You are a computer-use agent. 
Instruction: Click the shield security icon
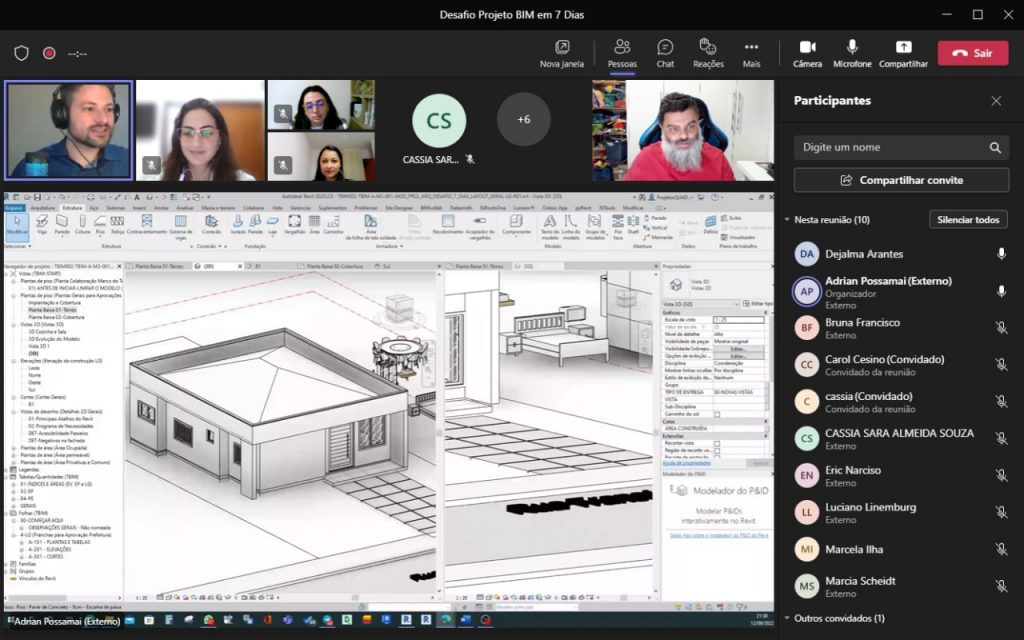[21, 53]
